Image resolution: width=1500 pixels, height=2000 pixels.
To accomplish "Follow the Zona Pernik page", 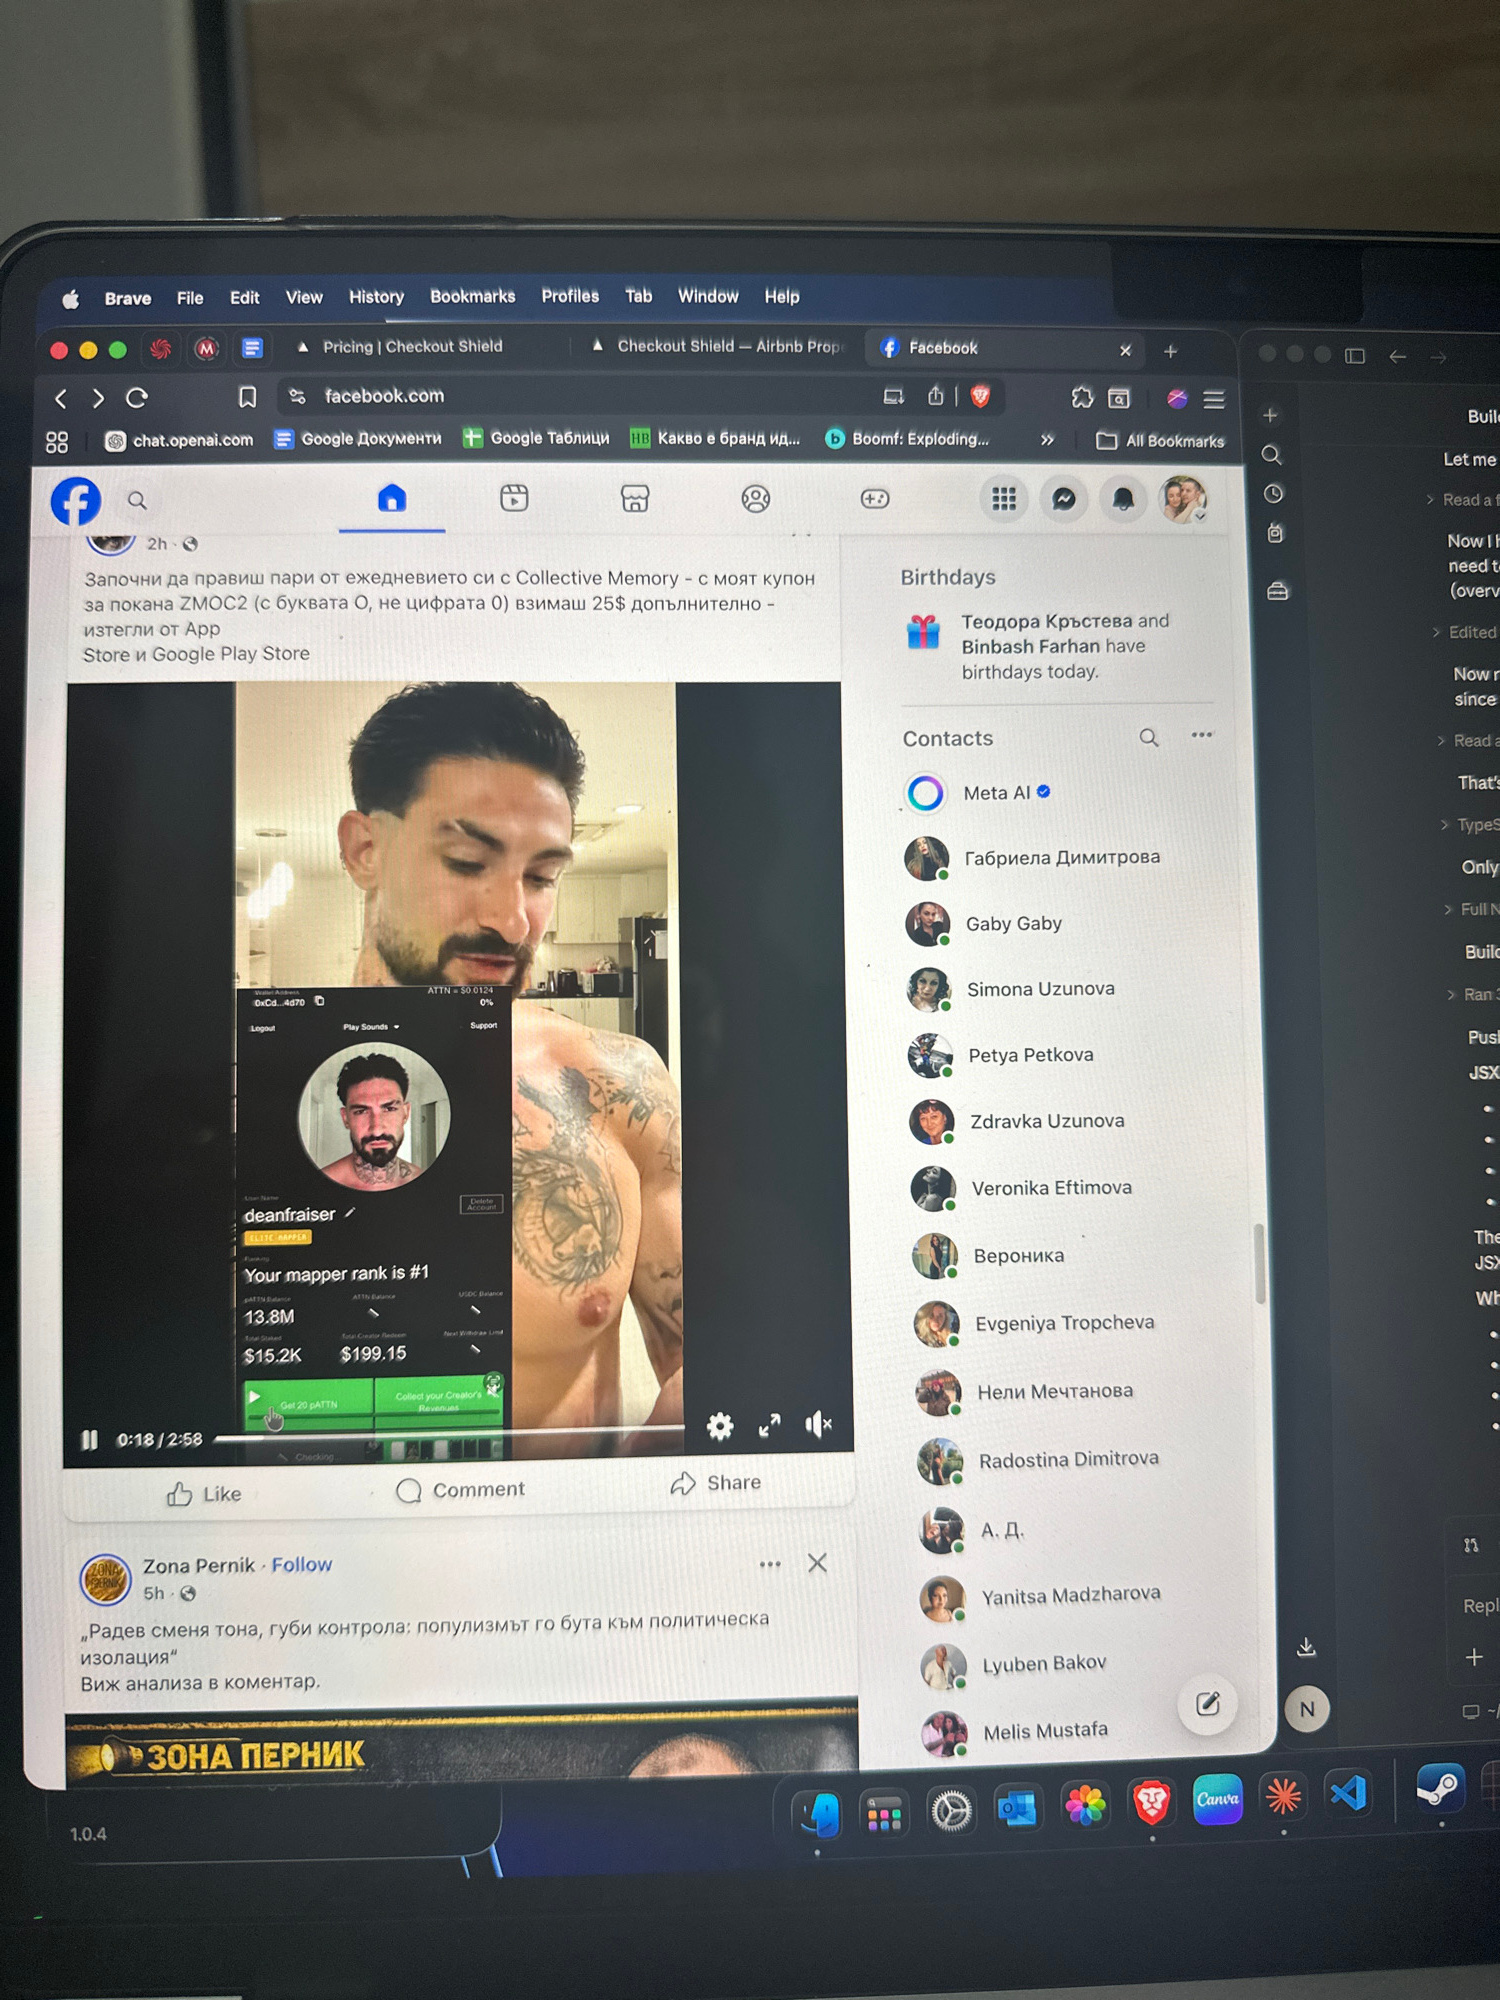I will pos(301,1565).
